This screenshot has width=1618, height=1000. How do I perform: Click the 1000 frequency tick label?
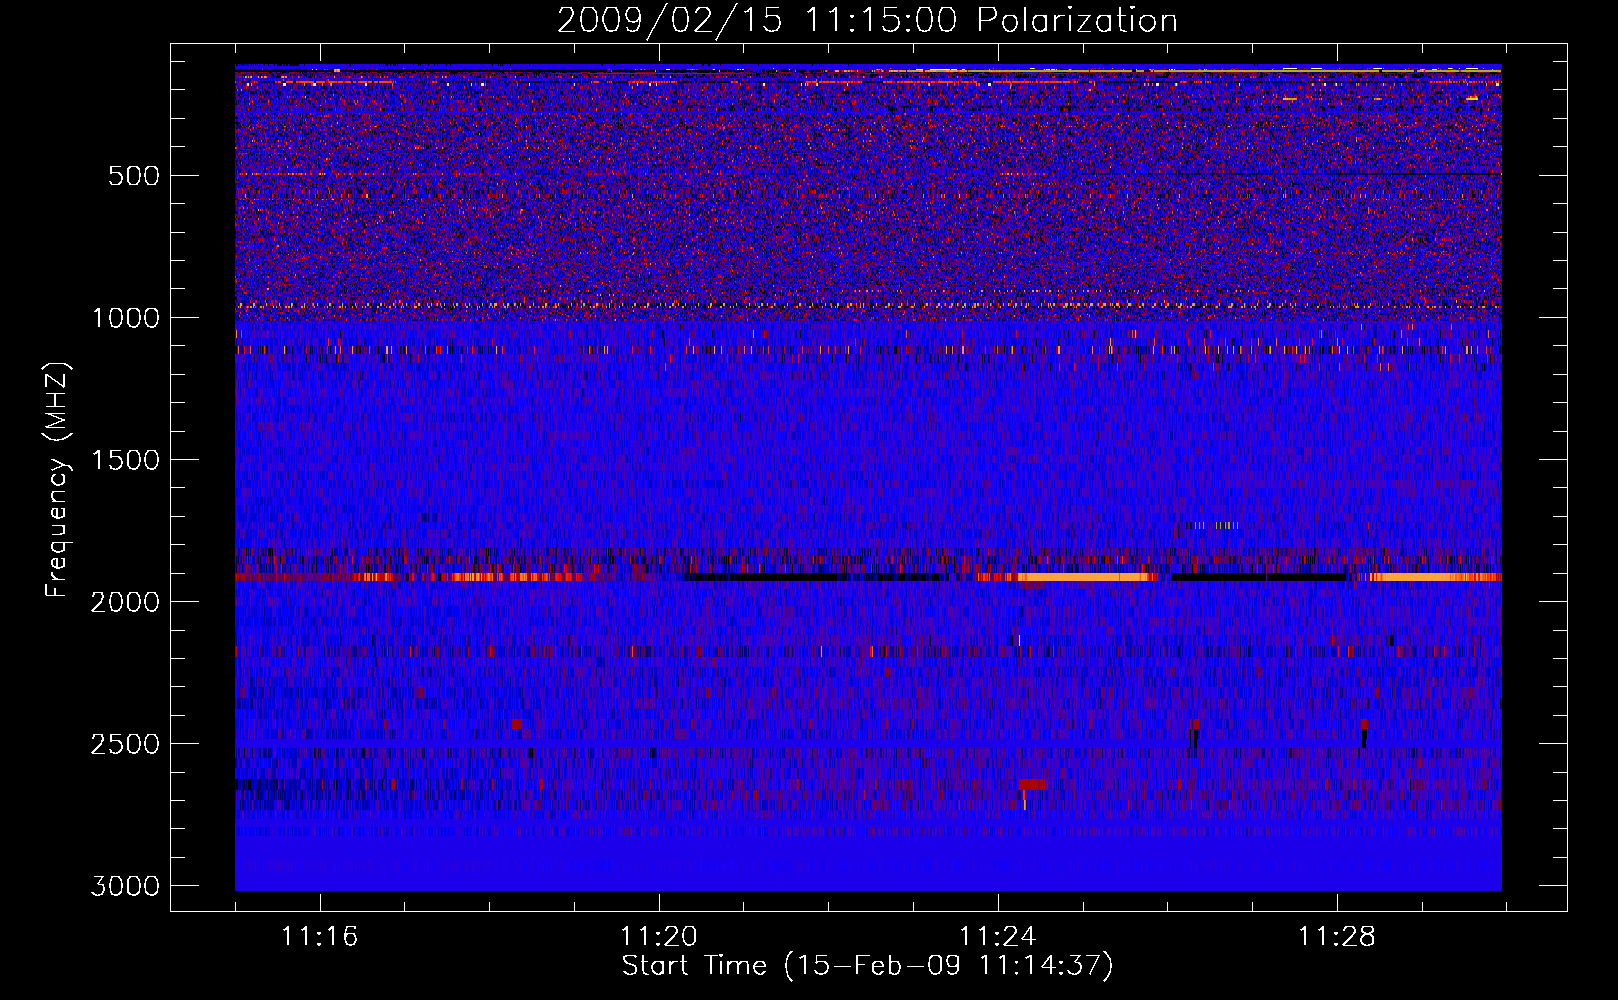tap(125, 318)
